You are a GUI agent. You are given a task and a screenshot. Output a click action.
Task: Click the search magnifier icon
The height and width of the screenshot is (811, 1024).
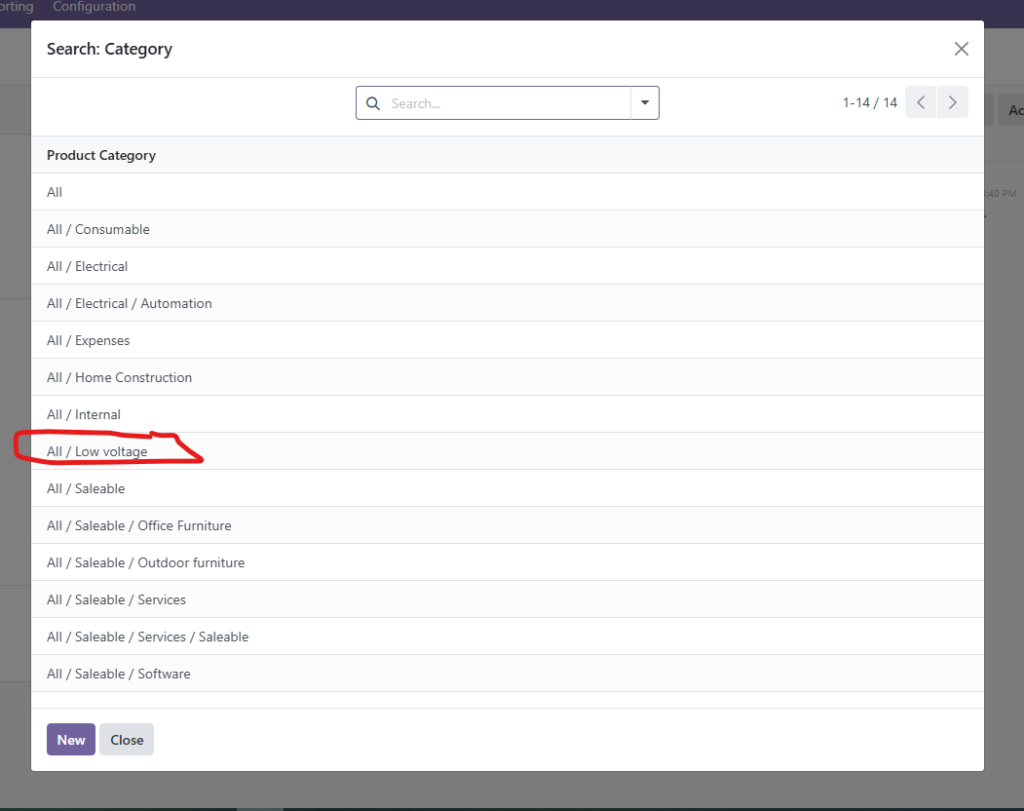(x=373, y=103)
